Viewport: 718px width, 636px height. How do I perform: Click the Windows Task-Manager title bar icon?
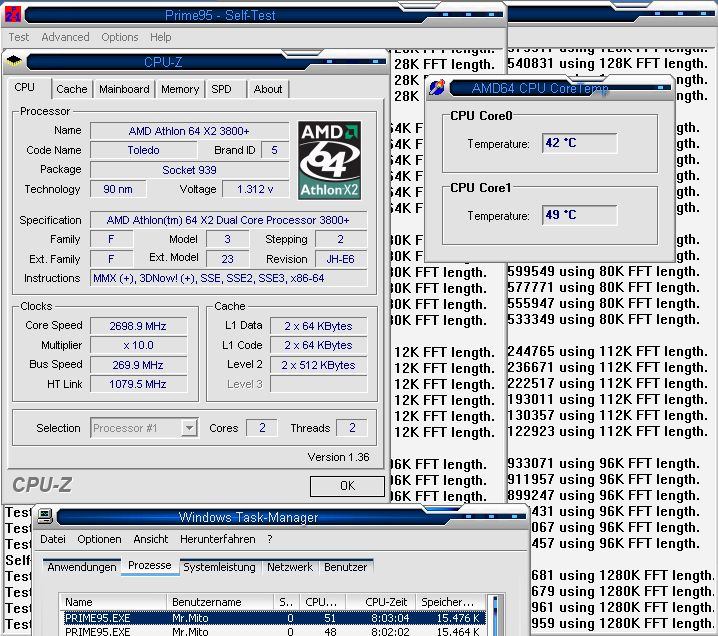coord(45,517)
